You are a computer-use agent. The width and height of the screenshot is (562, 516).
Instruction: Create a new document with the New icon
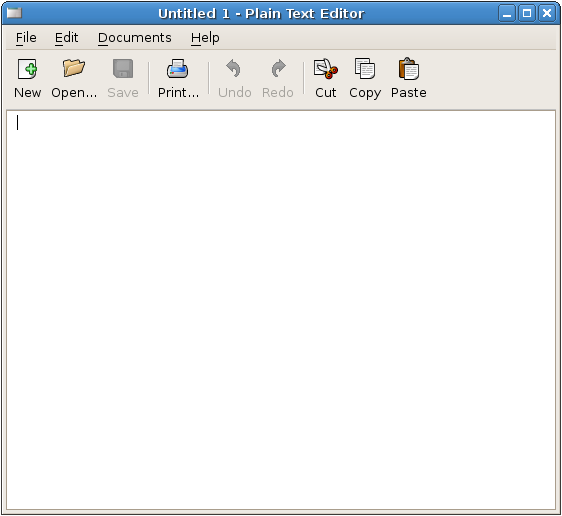[28, 69]
